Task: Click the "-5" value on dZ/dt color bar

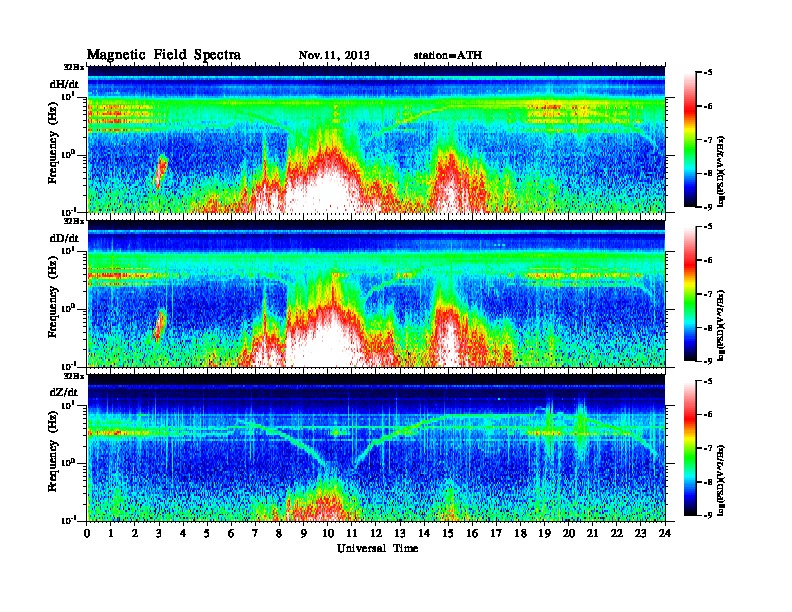Action: click(x=708, y=381)
